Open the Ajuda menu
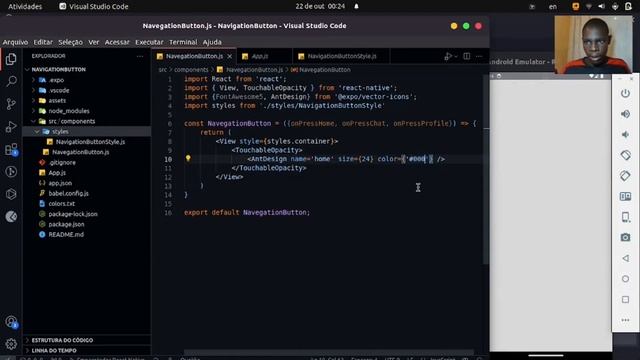Image resolution: width=640 pixels, height=360 pixels. pyautogui.click(x=212, y=42)
